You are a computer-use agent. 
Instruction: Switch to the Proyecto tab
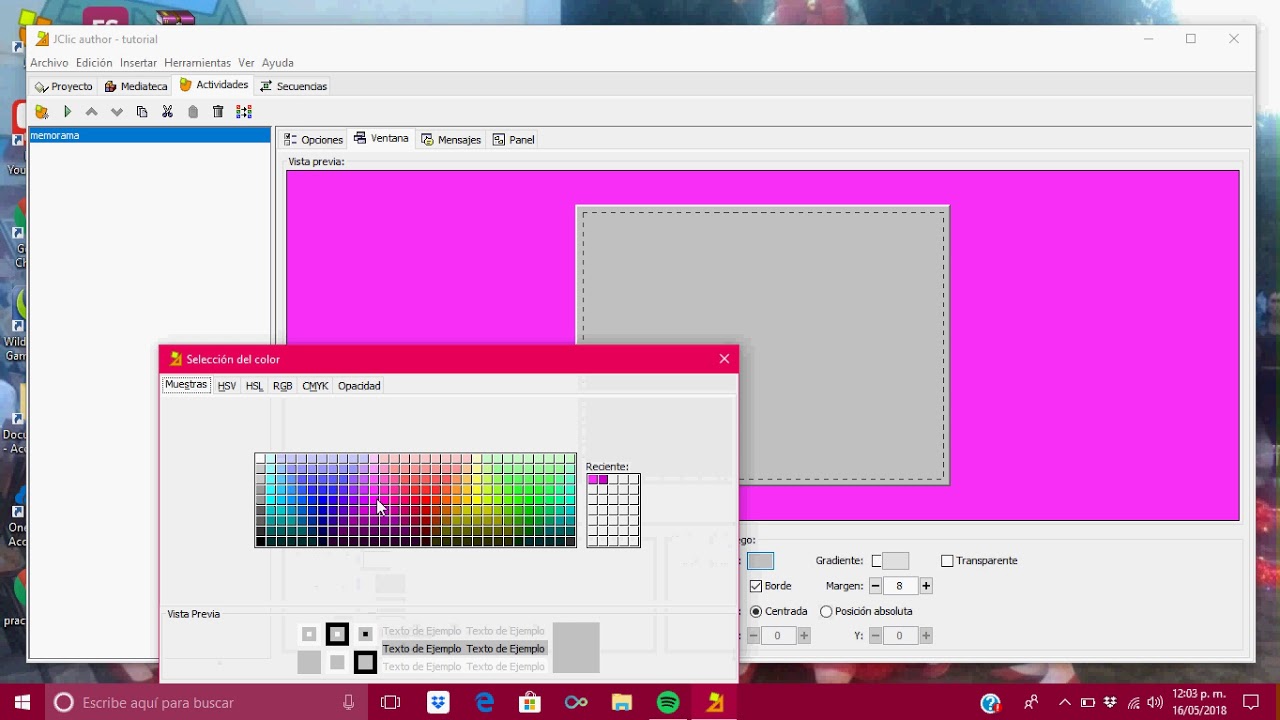click(63, 86)
